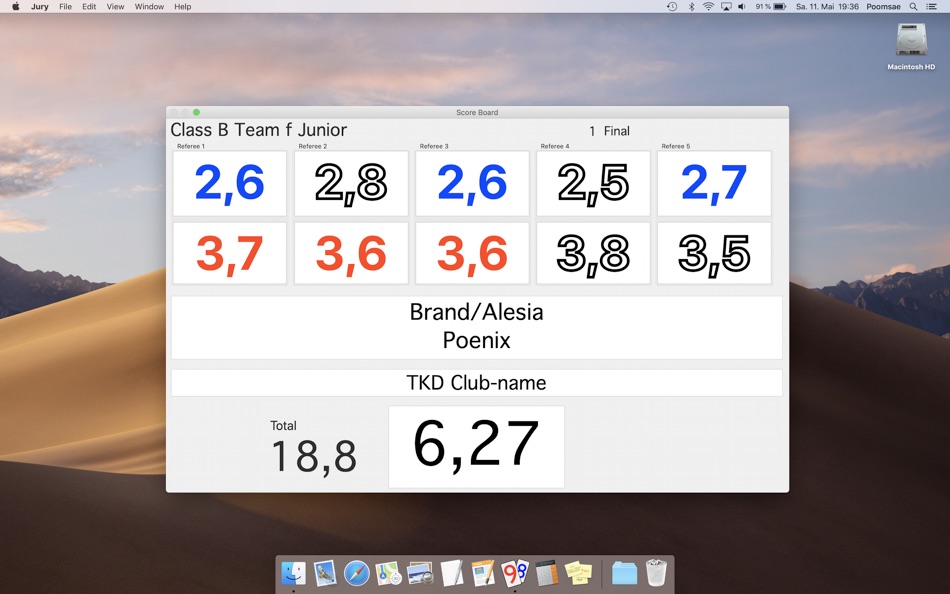Viewport: 950px width, 594px height.
Task: Click the TKD Club-name field
Action: pyautogui.click(x=475, y=382)
